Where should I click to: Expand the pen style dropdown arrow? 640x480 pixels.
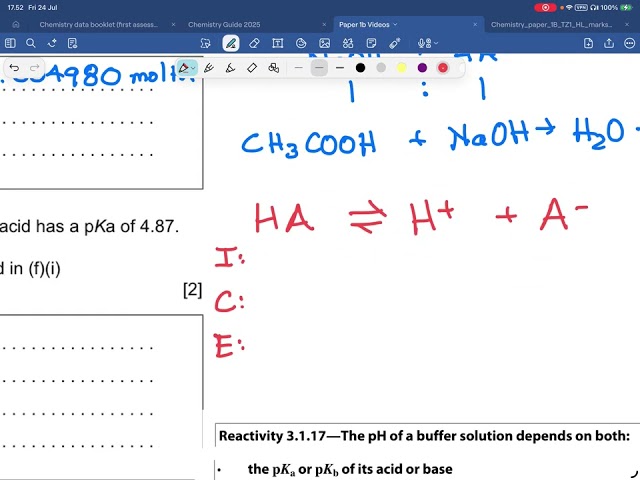(x=193, y=68)
